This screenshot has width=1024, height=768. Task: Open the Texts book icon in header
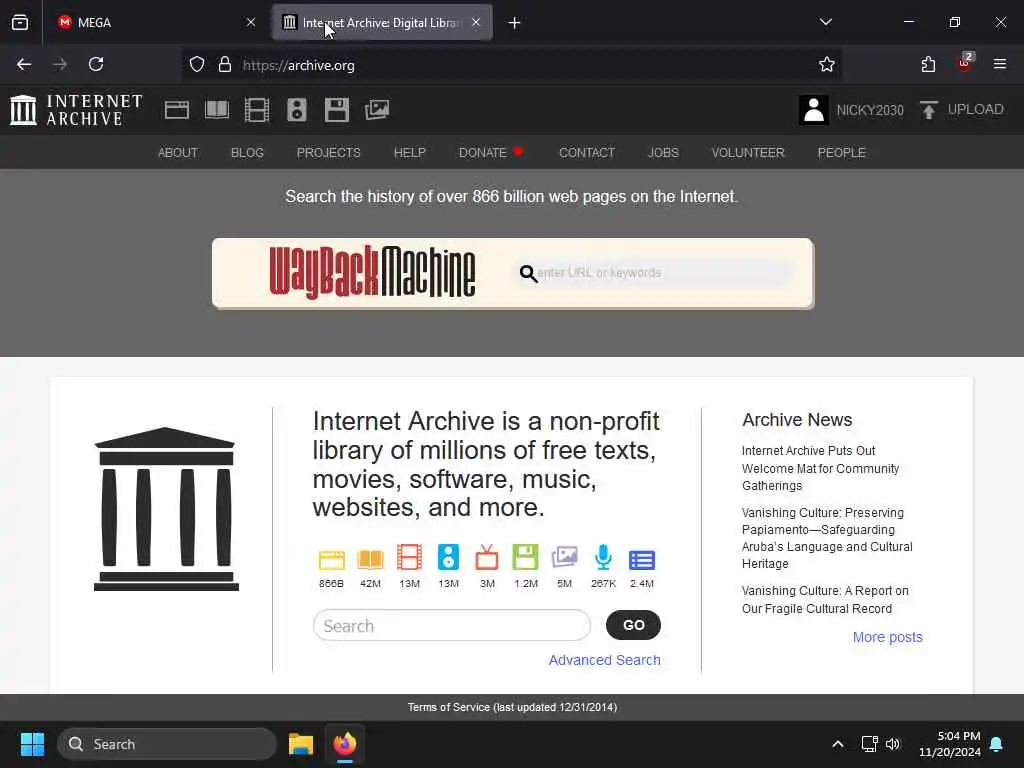coord(217,110)
